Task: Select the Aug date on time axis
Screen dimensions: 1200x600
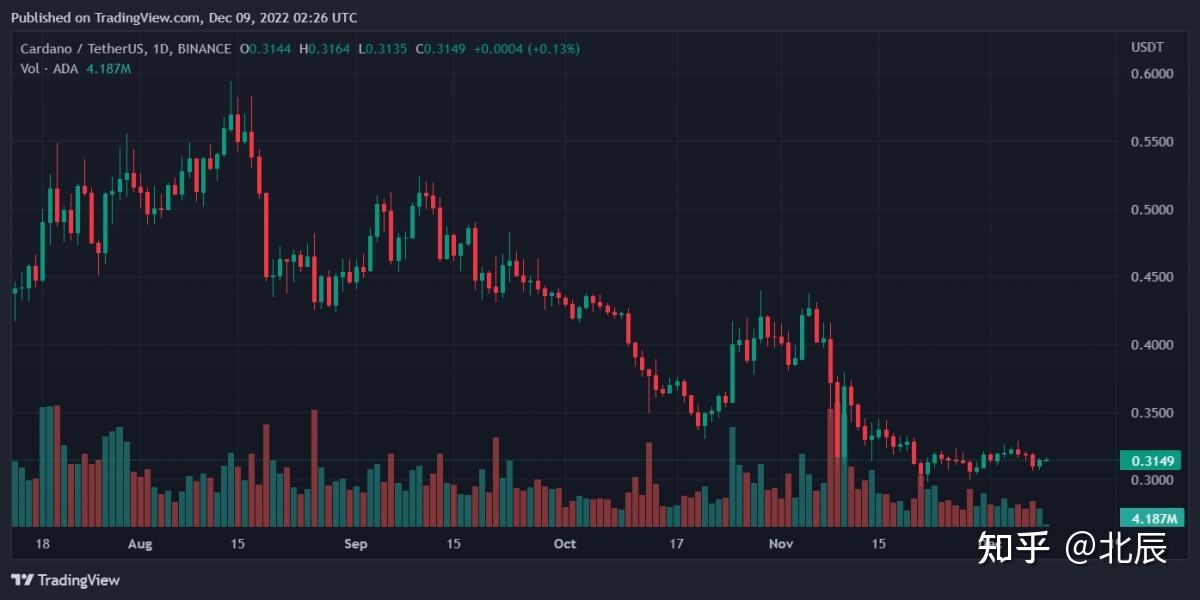Action: (x=141, y=544)
